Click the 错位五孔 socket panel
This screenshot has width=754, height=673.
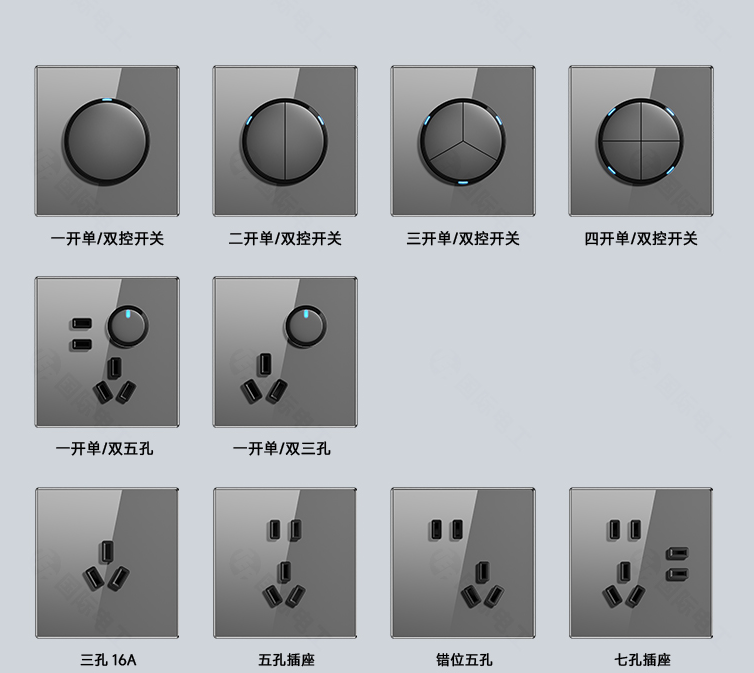click(463, 563)
